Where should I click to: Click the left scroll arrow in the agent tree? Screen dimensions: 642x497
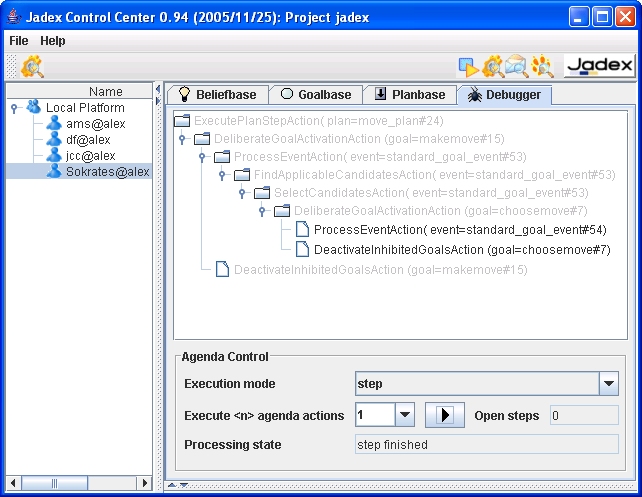[13, 483]
